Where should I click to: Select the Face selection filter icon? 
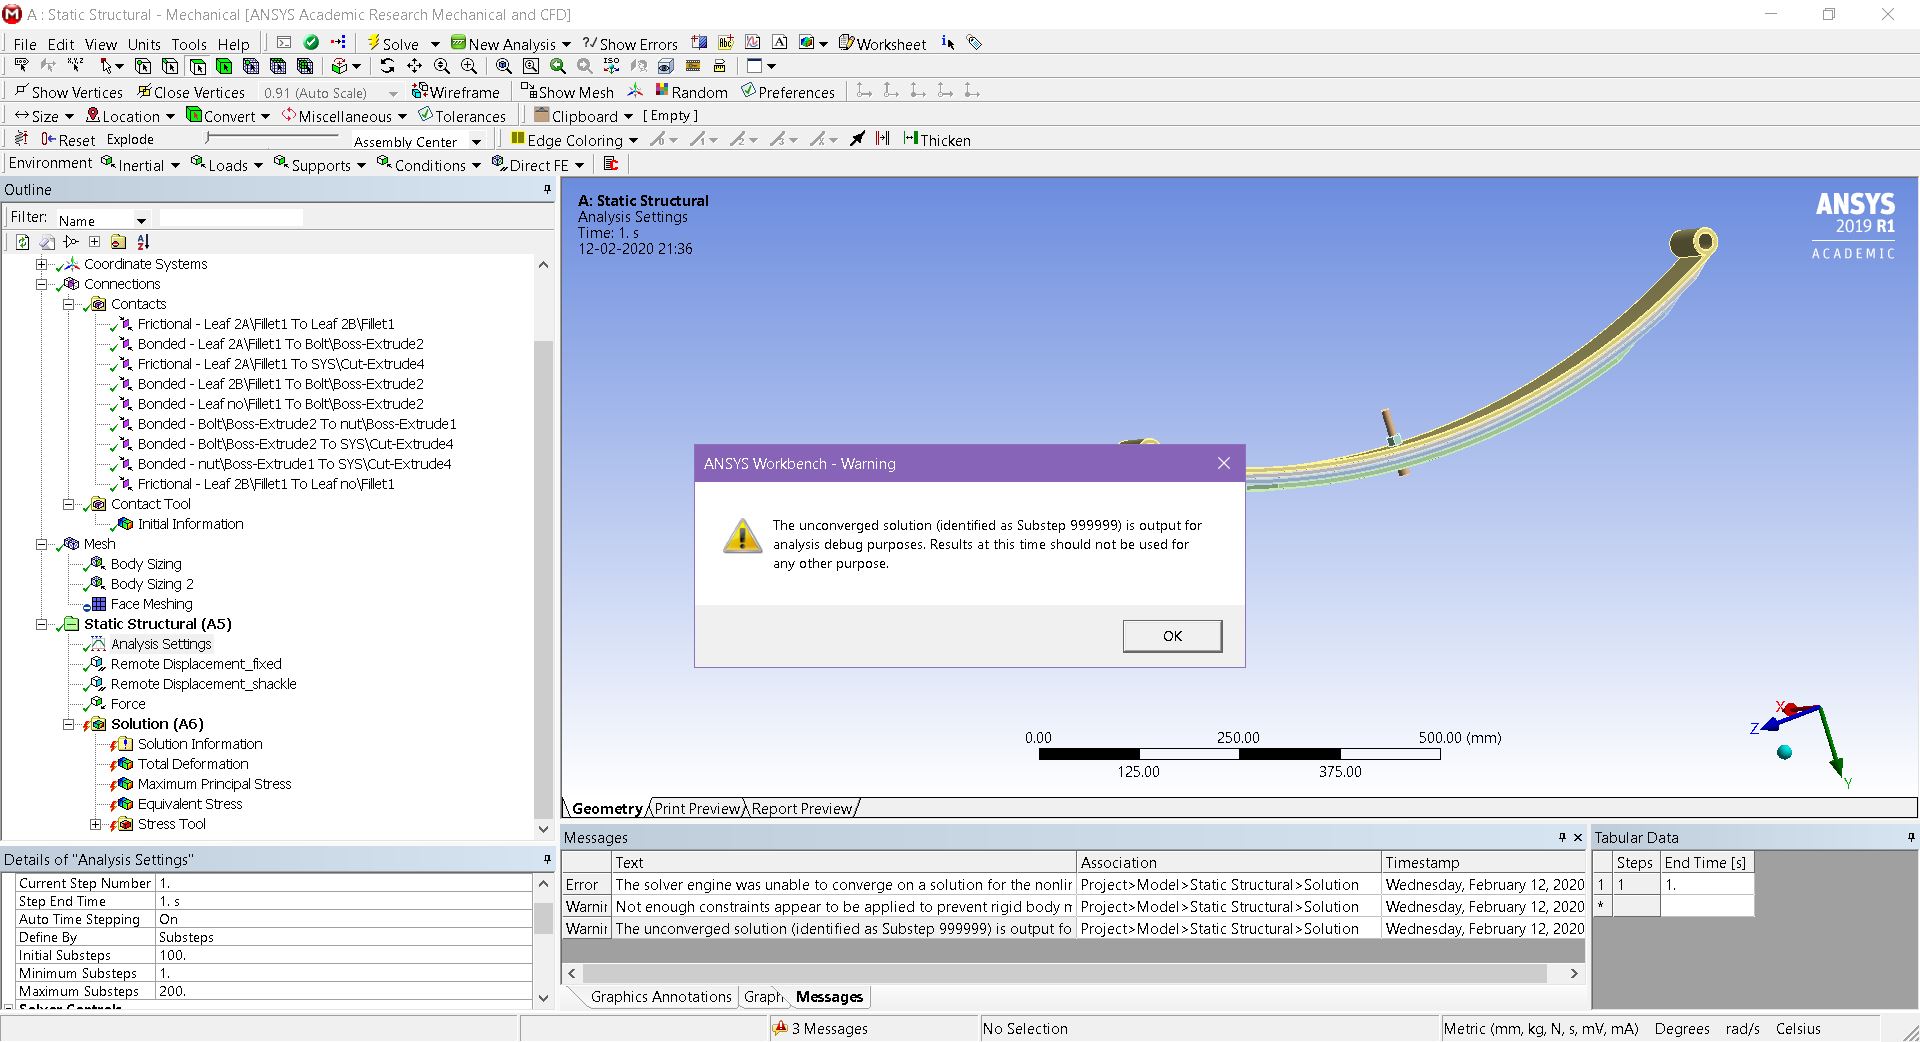pyautogui.click(x=197, y=66)
